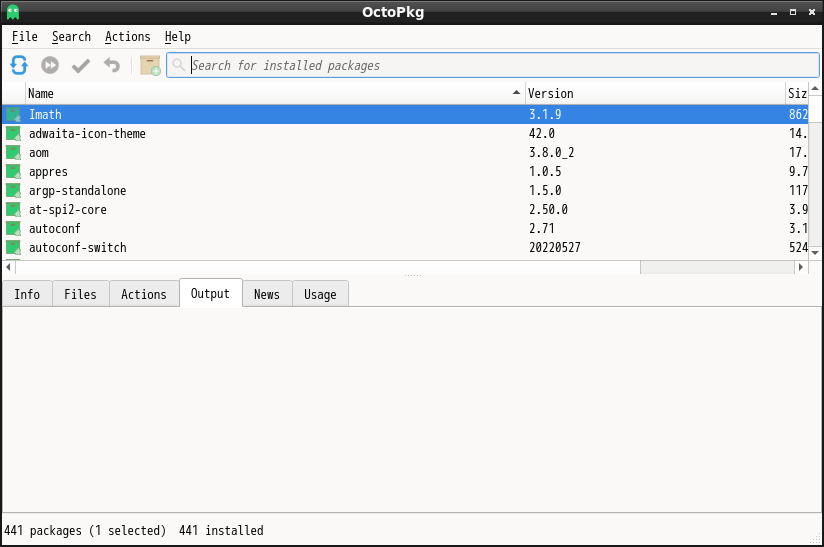Click version 3.8.0_2 cell

pyautogui.click(x=551, y=152)
